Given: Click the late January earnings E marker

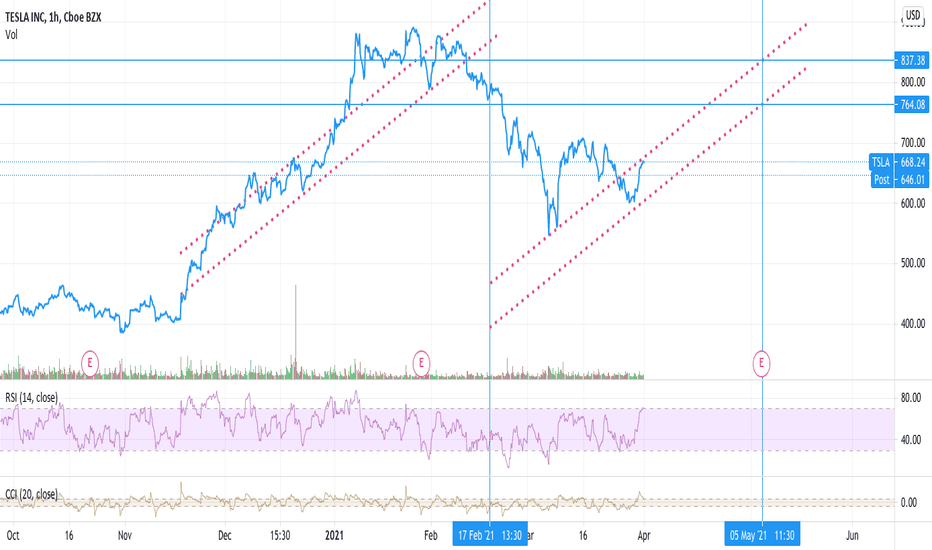Looking at the screenshot, I should [x=421, y=363].
